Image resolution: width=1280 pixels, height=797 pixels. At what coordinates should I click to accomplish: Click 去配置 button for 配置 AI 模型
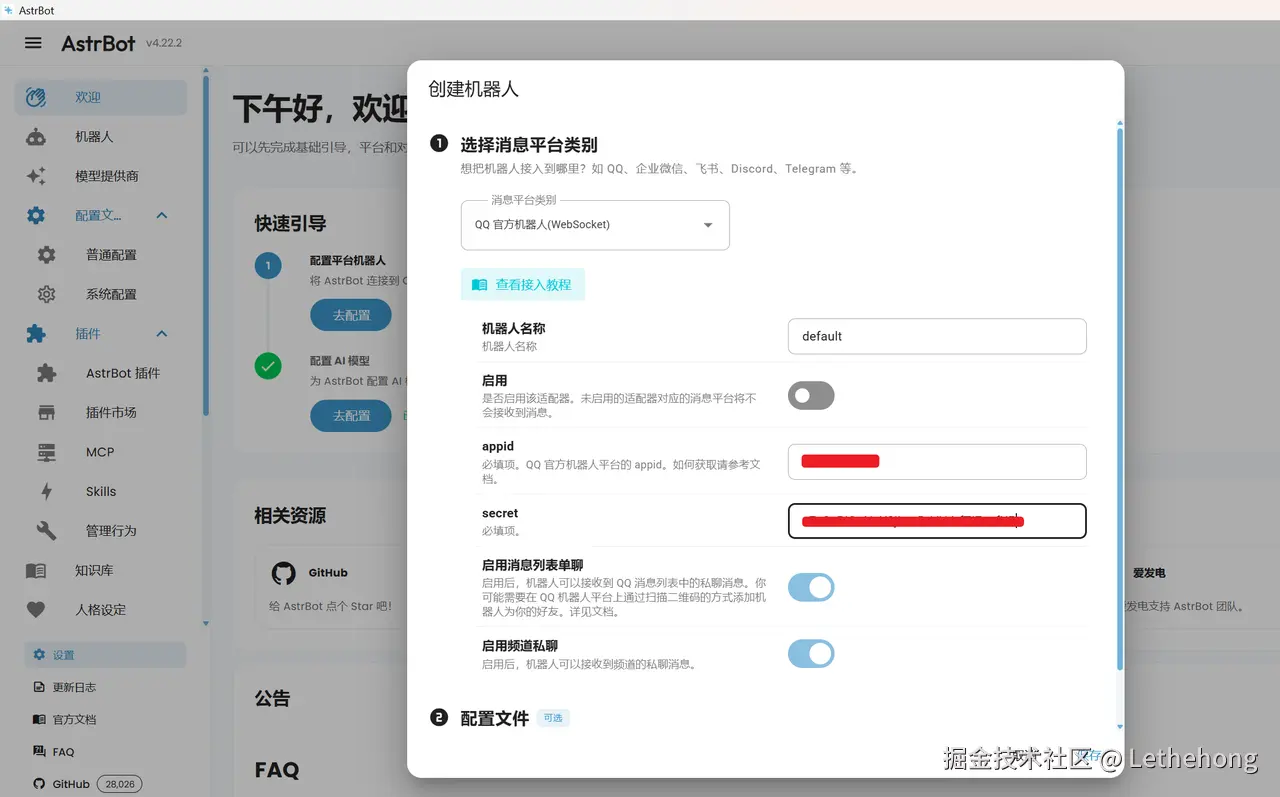[351, 416]
